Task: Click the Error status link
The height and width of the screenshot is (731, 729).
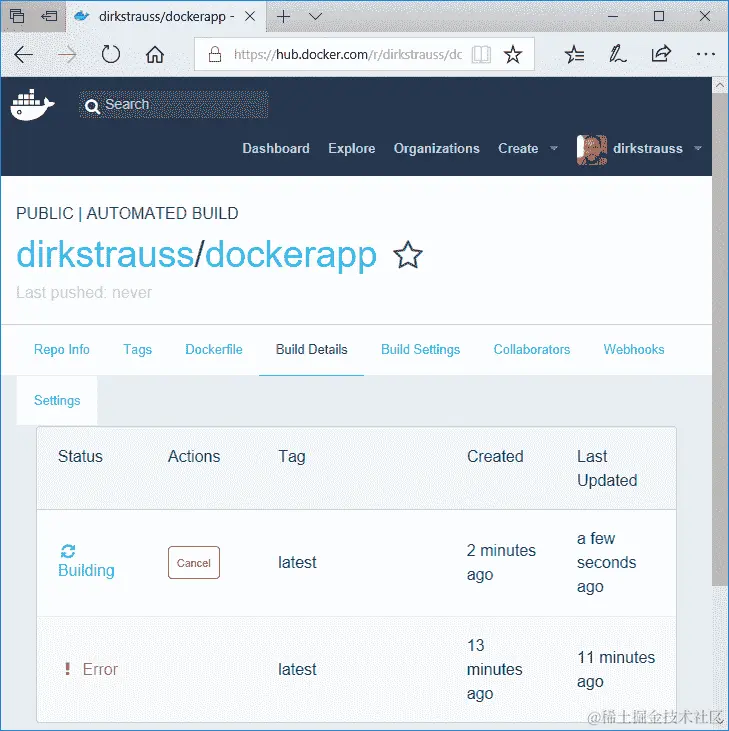Action: click(x=100, y=669)
